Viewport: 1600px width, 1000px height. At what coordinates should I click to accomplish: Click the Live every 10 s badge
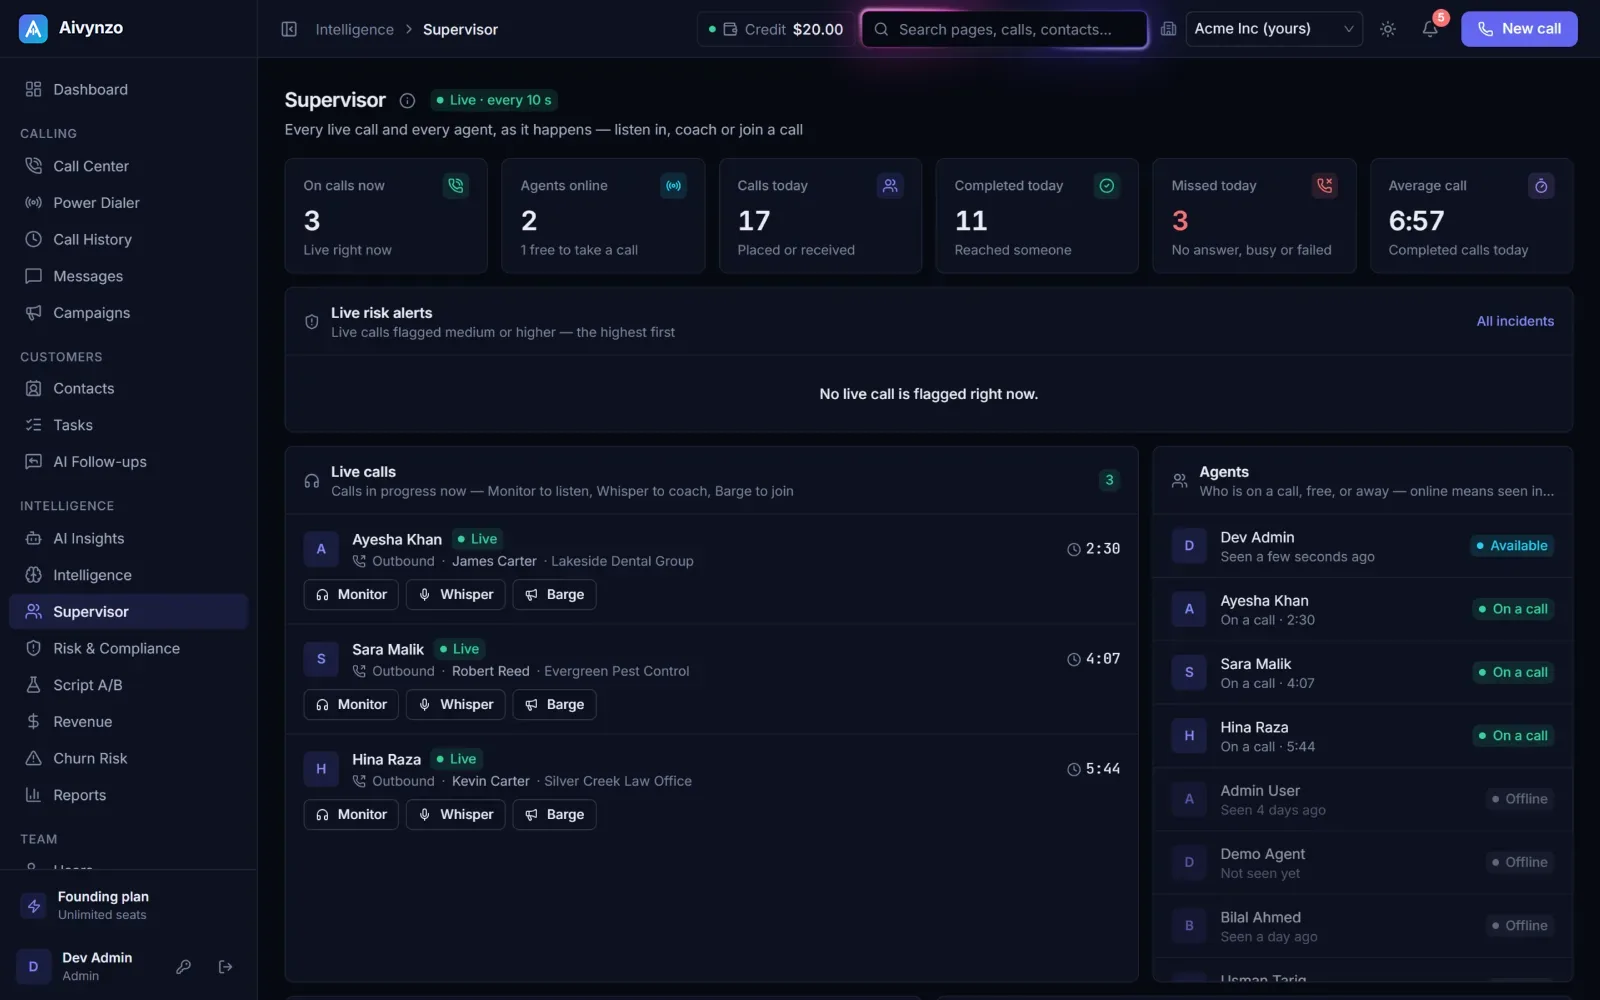[494, 100]
